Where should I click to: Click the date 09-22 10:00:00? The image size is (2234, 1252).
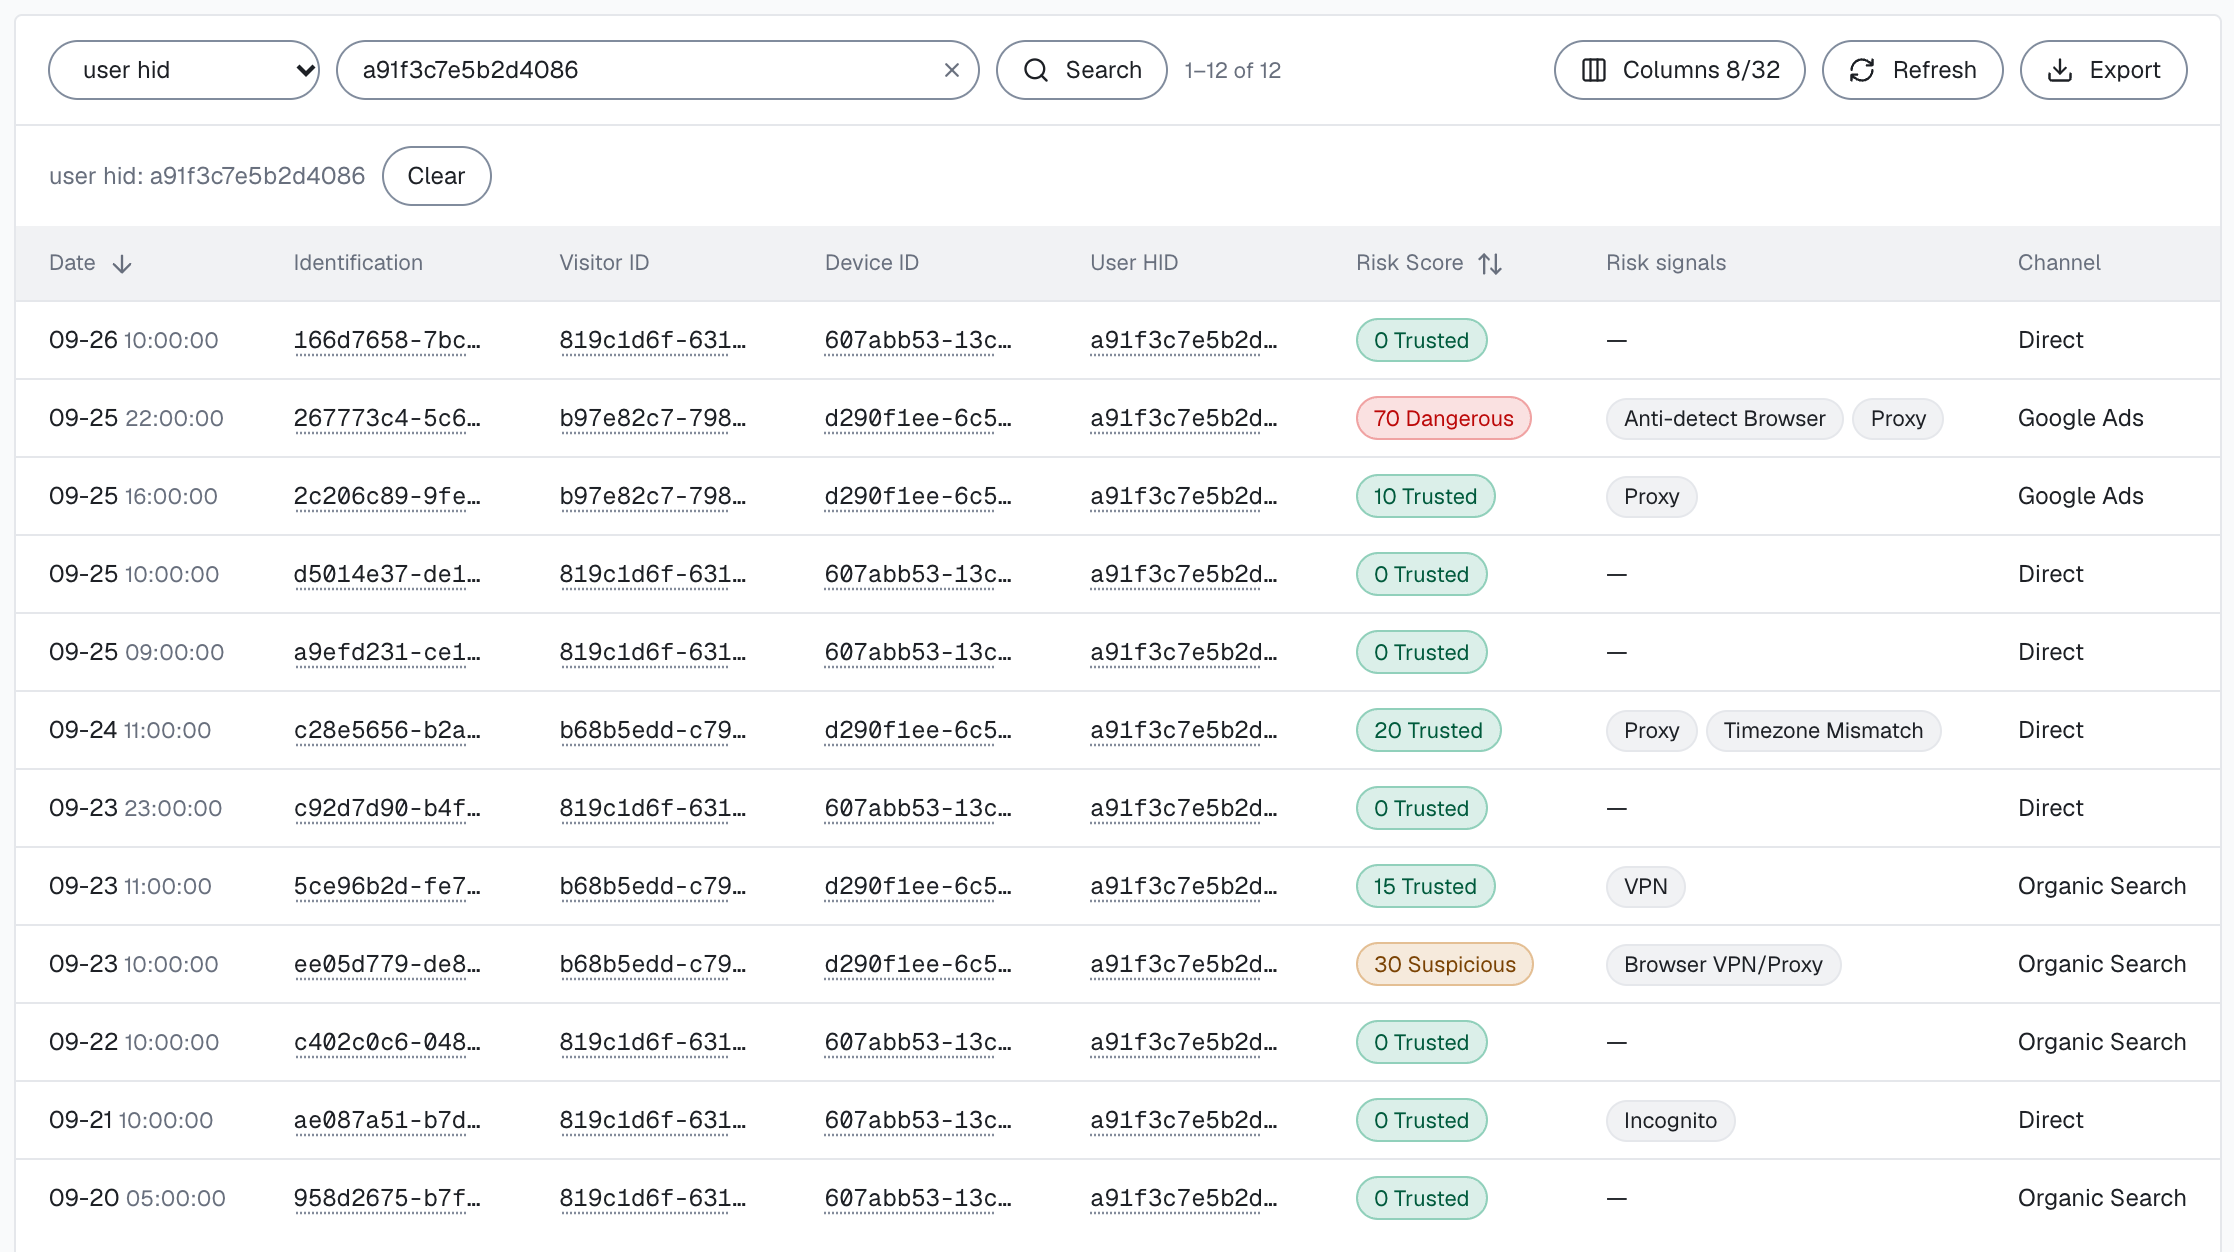tap(134, 1042)
